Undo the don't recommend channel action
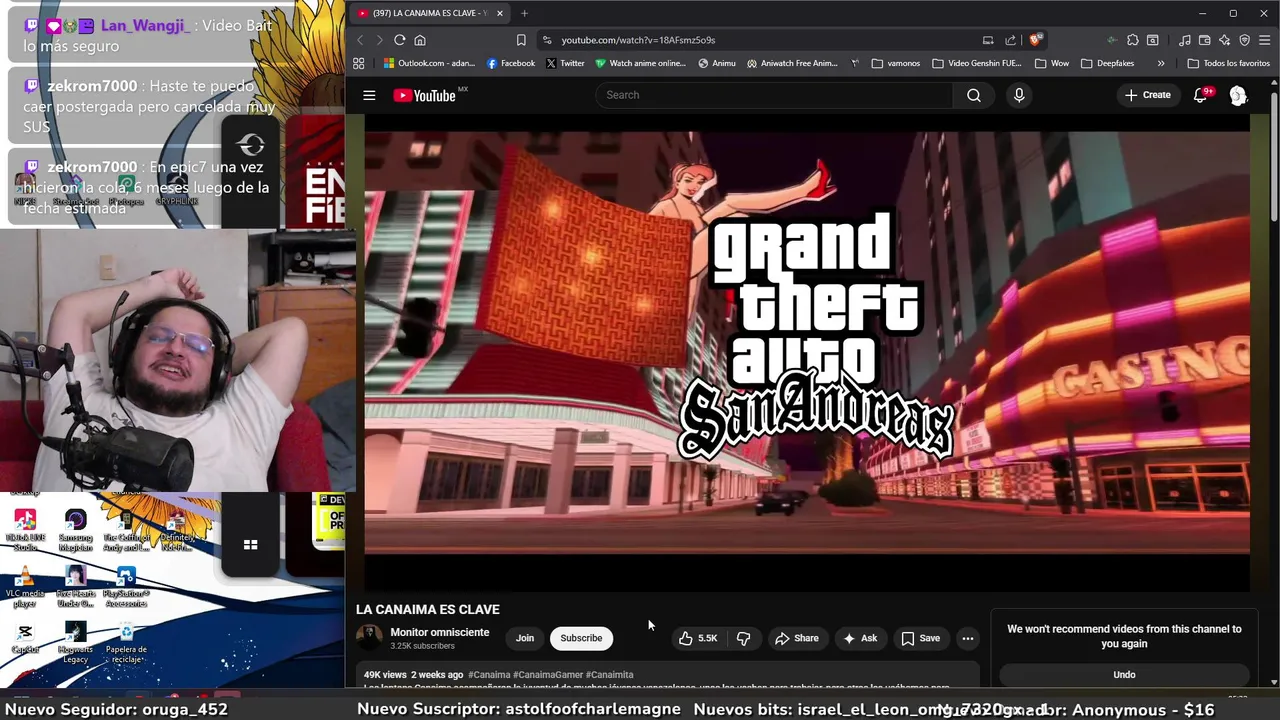This screenshot has width=1280, height=720. 1124,674
